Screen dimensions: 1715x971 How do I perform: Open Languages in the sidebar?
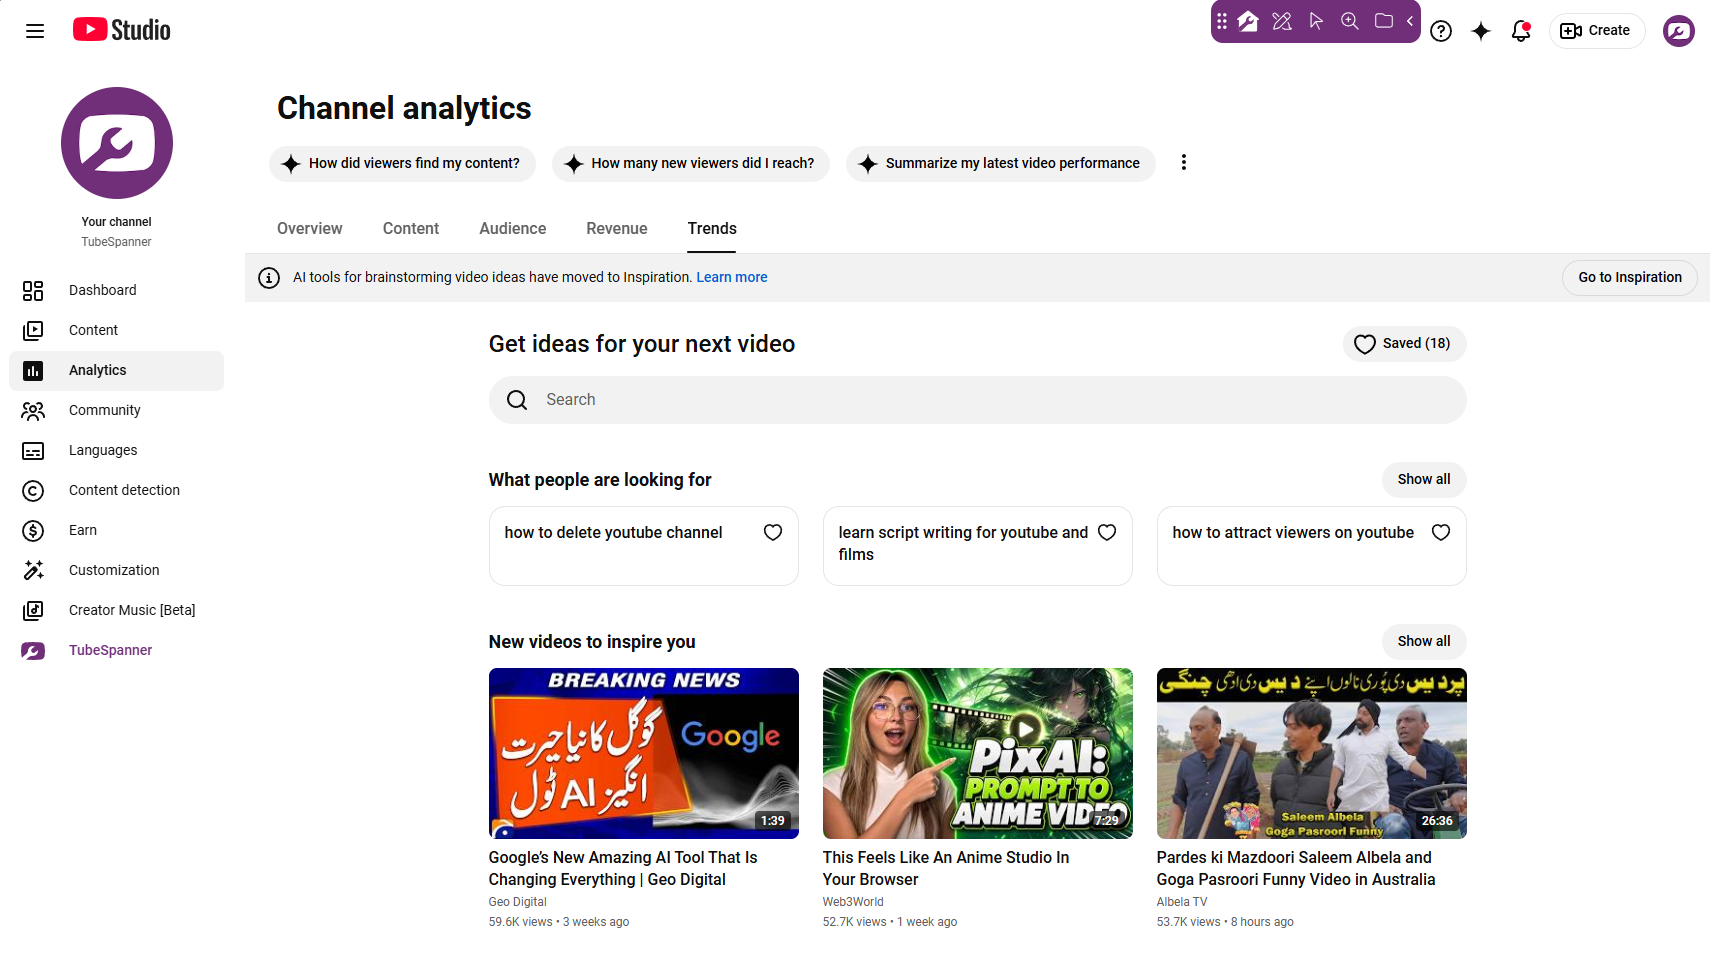point(116,451)
